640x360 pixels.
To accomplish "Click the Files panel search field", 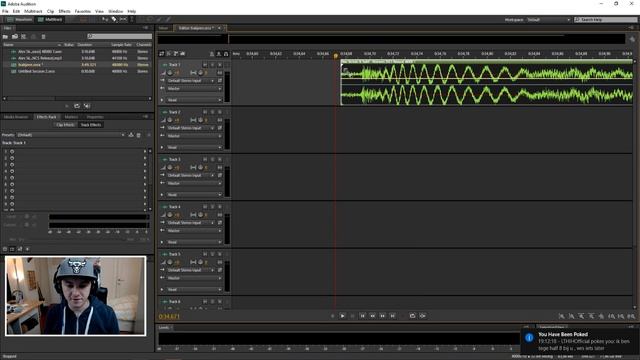I will click(x=119, y=36).
